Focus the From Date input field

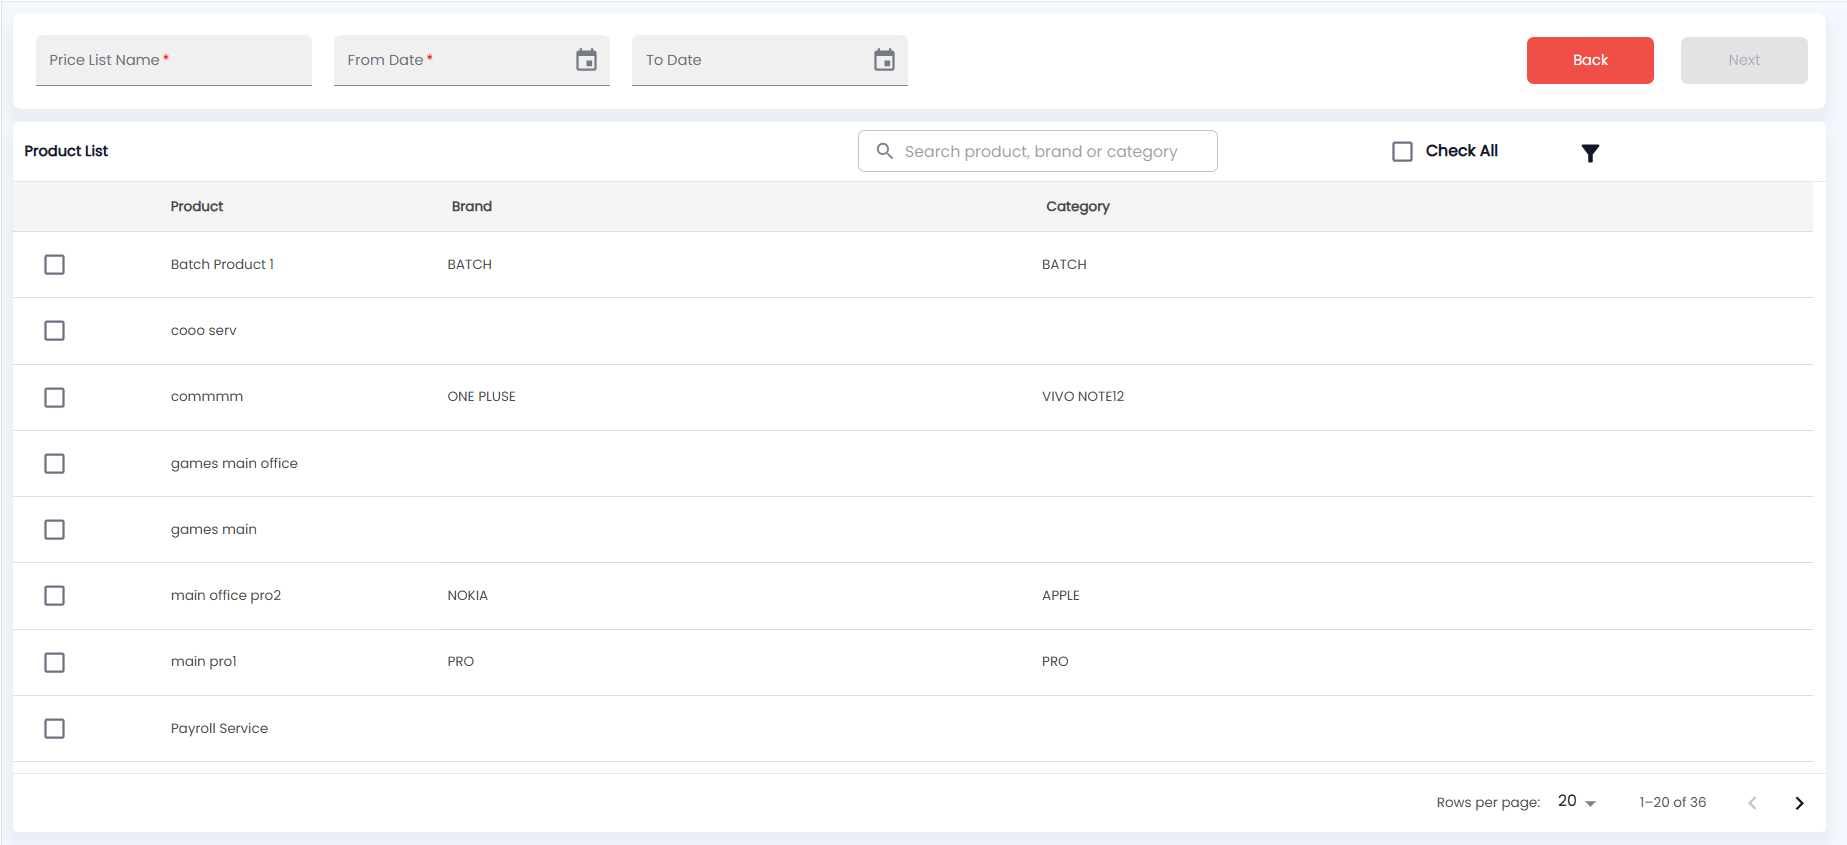pos(472,60)
